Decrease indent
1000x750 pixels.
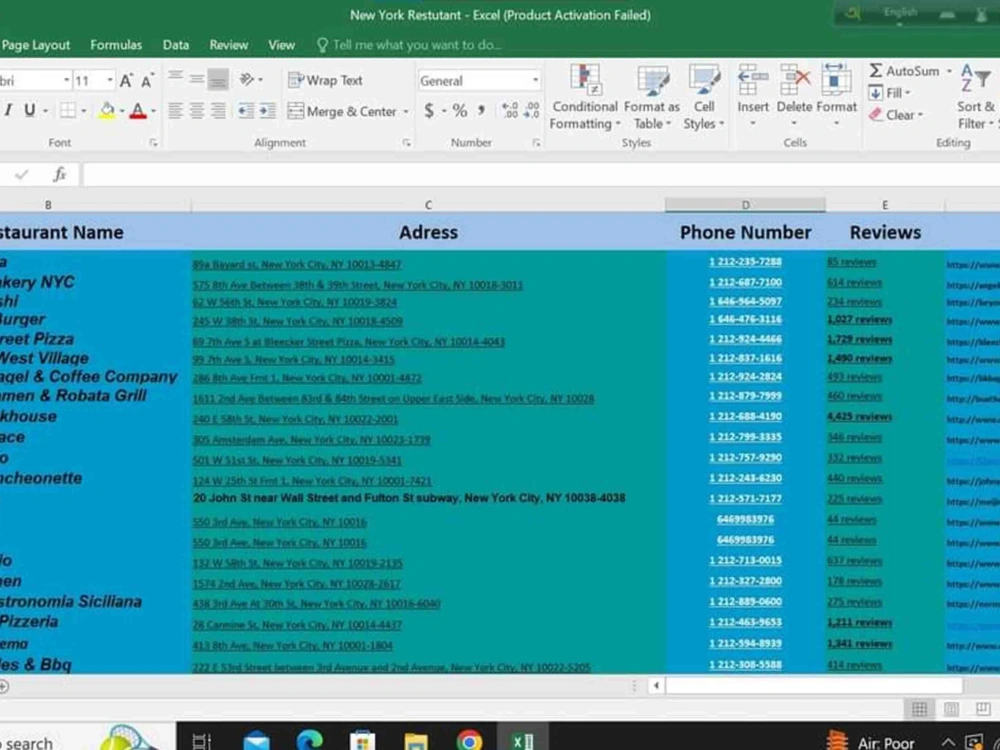tap(246, 111)
